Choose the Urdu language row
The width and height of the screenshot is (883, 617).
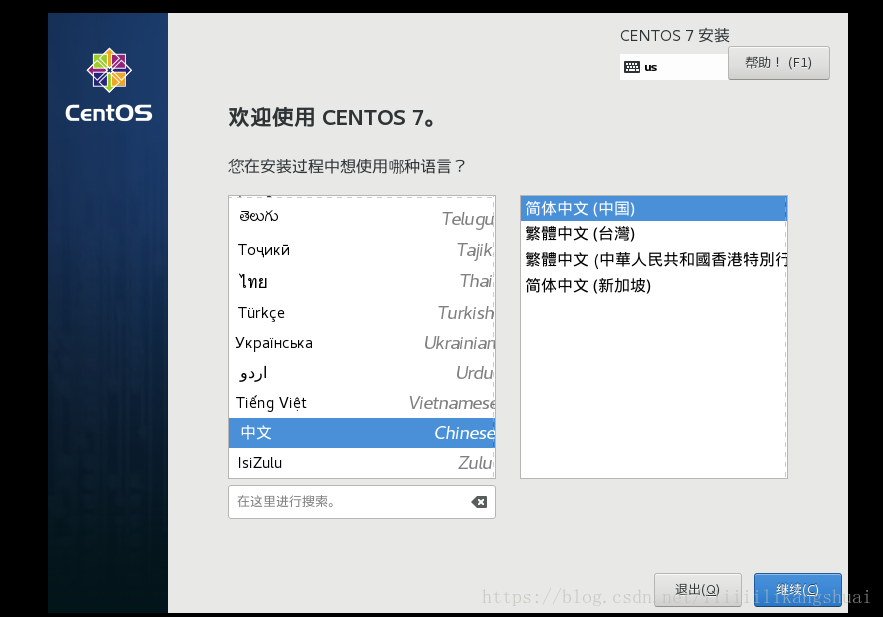pyautogui.click(x=362, y=373)
